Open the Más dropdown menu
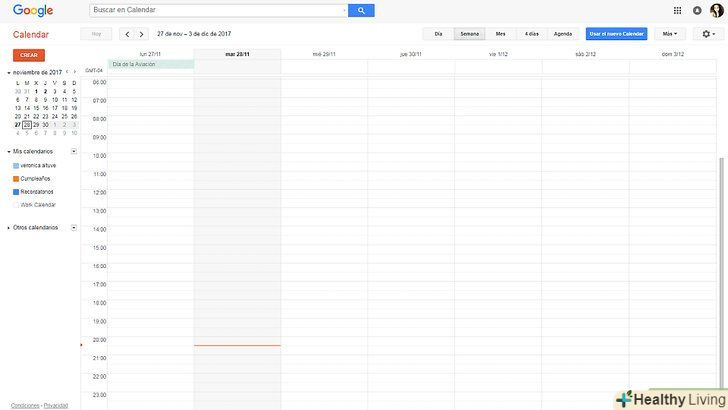 click(x=668, y=34)
